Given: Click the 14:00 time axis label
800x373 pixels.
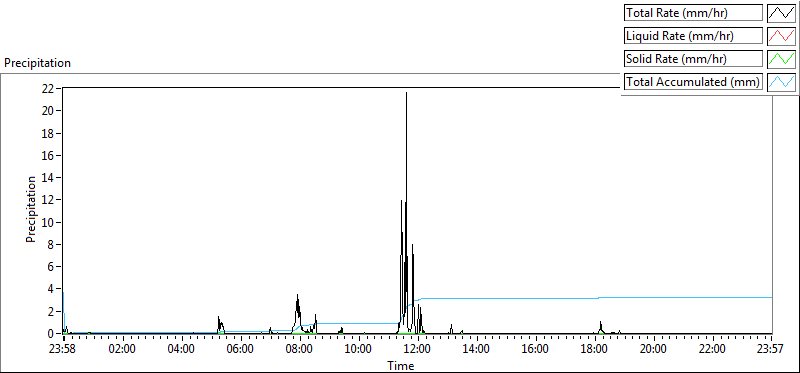Looking at the screenshot, I should 477,350.
